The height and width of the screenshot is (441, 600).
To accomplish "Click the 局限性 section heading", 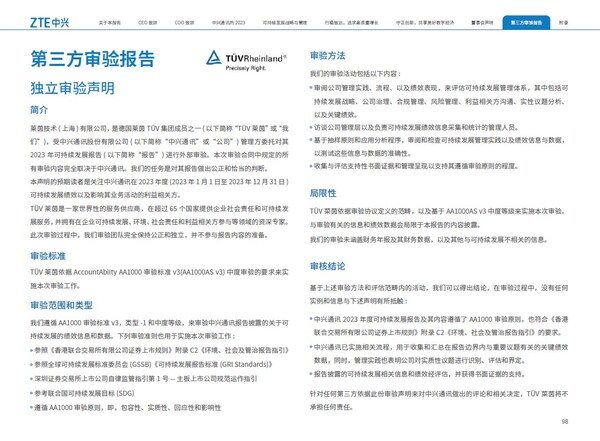I will (x=324, y=191).
